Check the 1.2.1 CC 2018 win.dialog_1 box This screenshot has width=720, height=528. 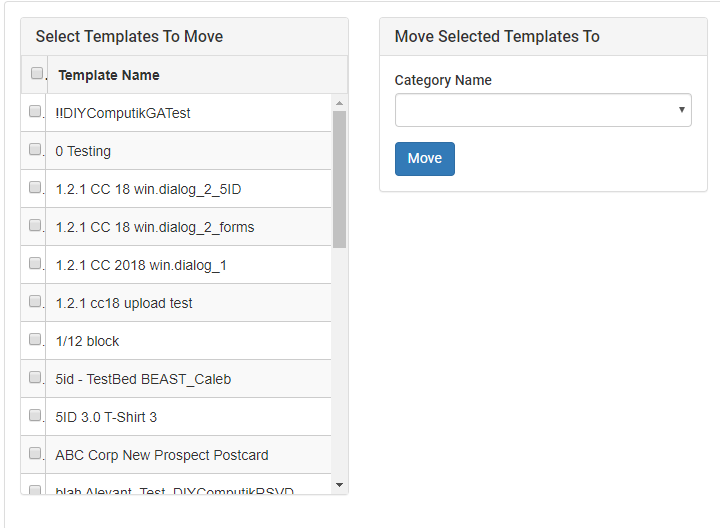35,263
